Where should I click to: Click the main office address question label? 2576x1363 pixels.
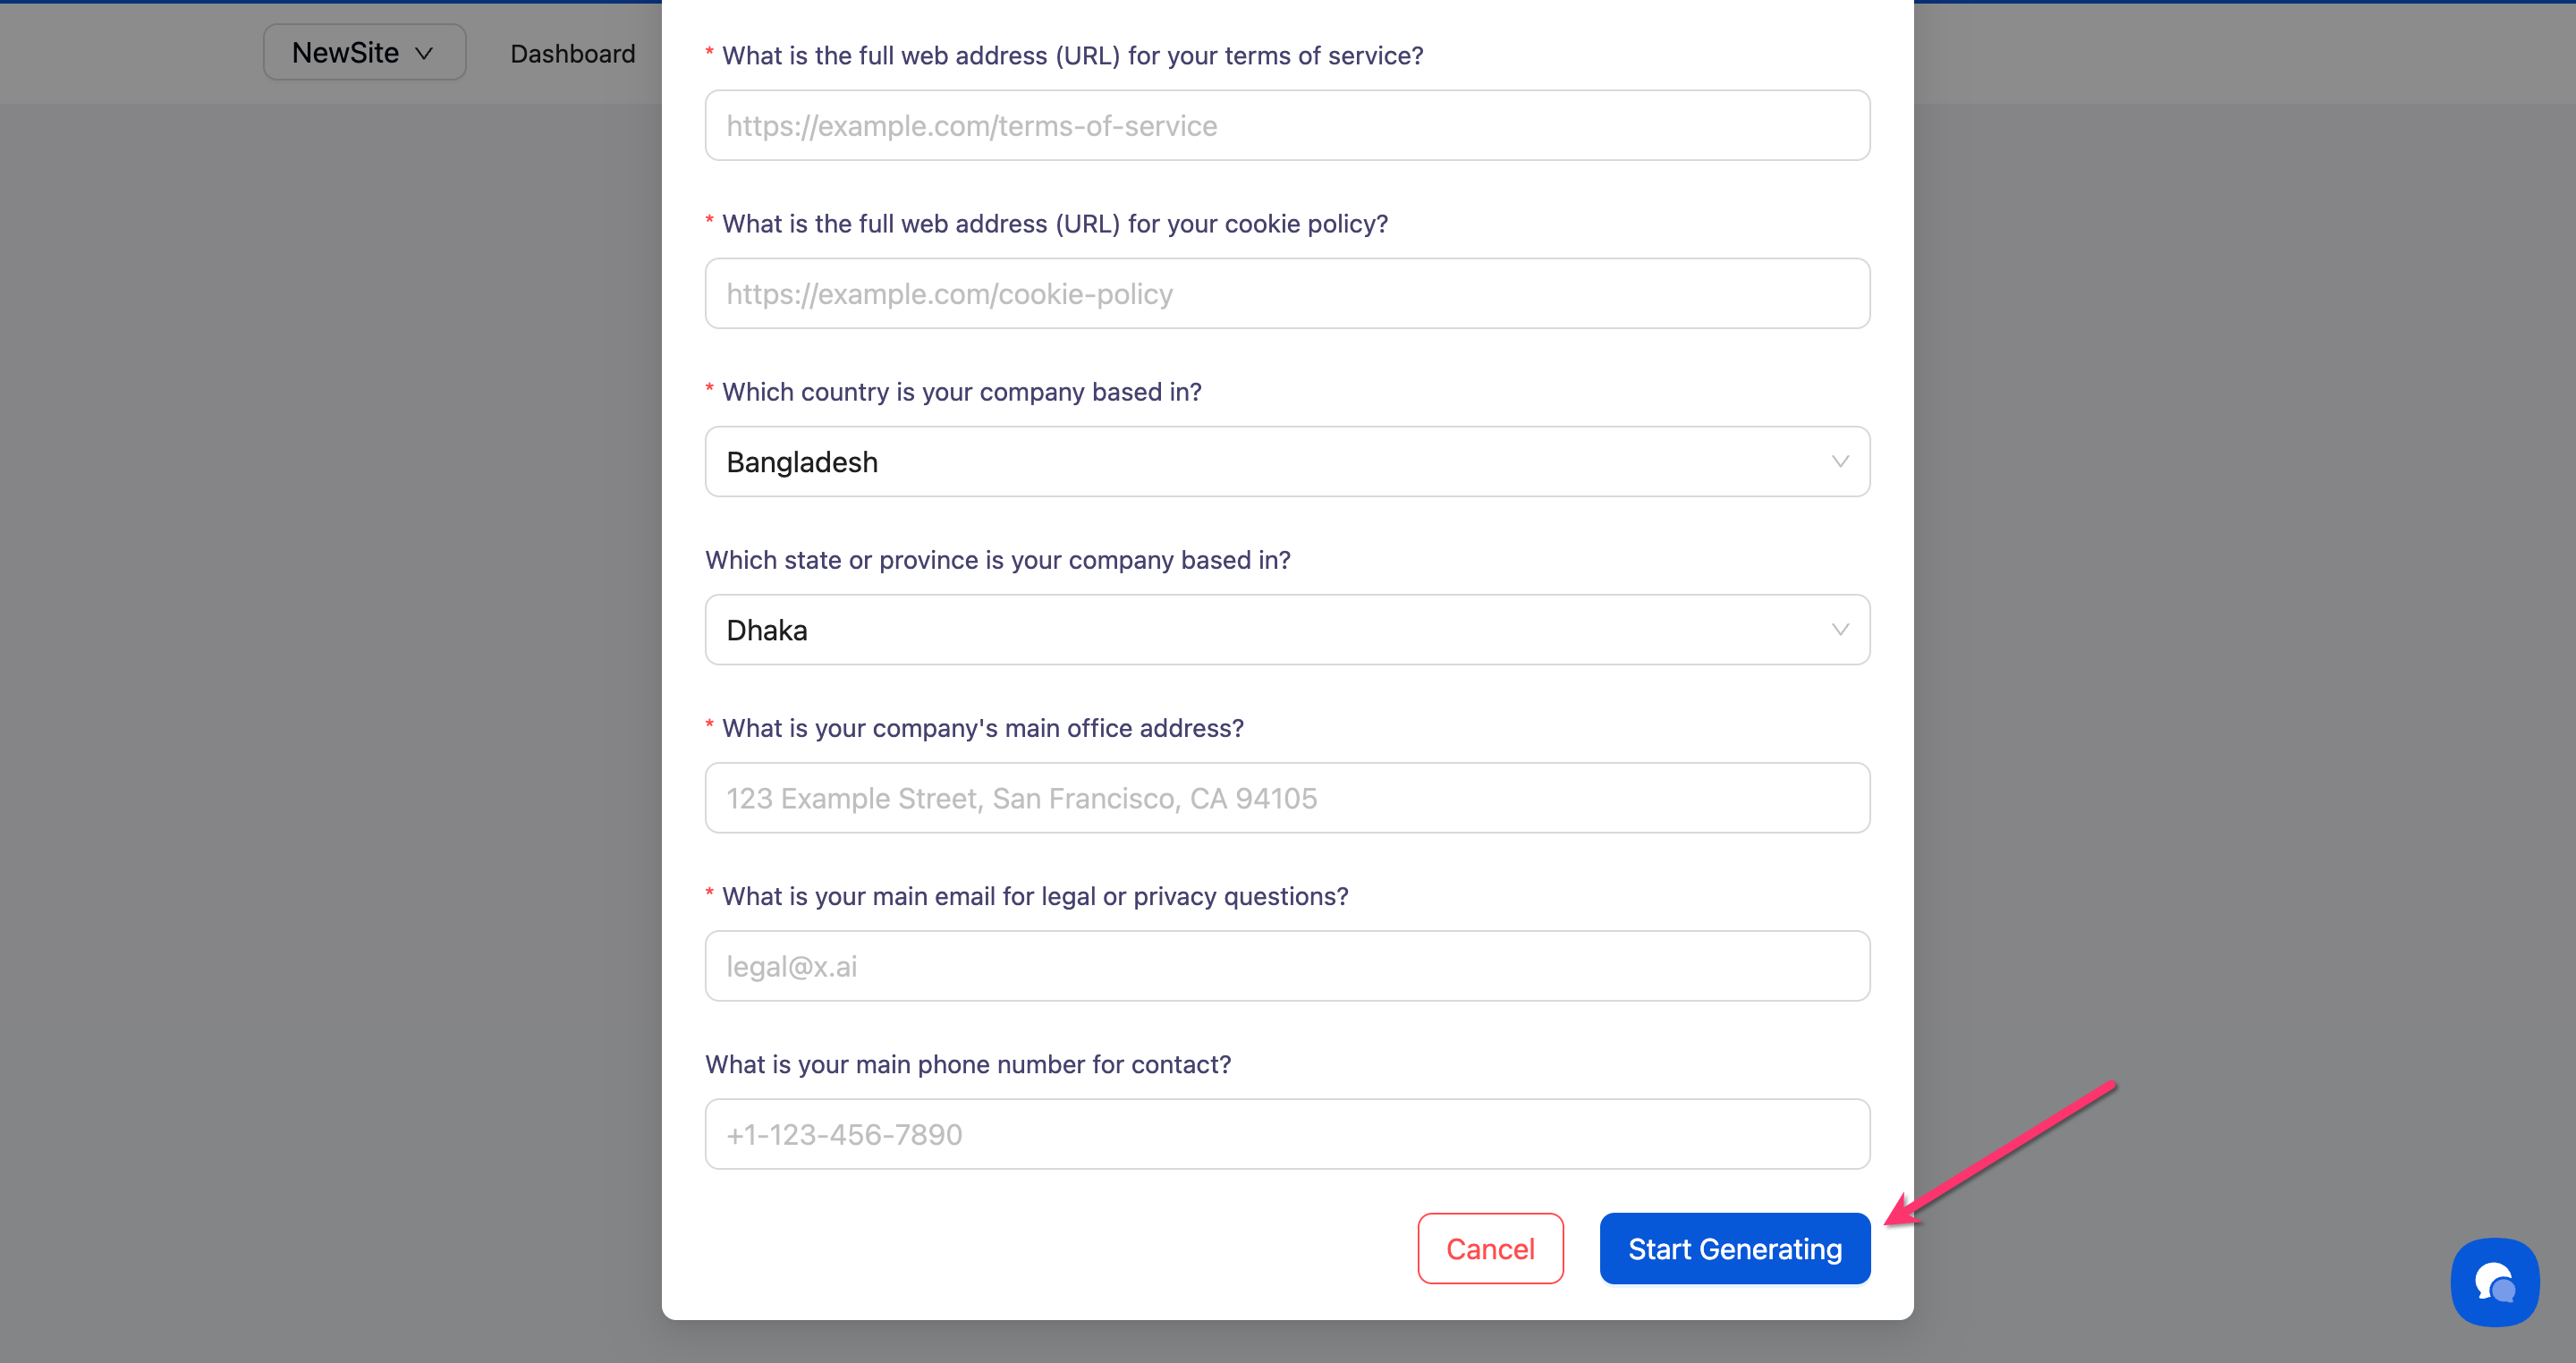coord(982,728)
